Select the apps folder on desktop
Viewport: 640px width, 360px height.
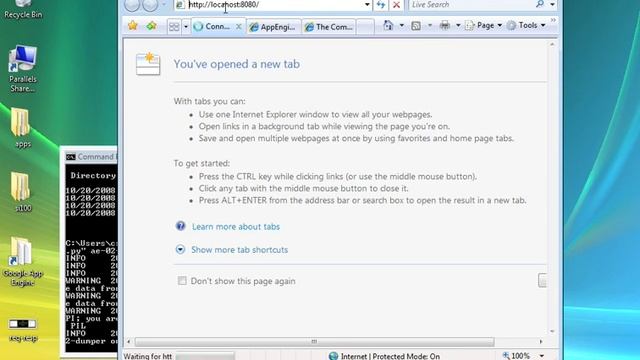point(21,128)
